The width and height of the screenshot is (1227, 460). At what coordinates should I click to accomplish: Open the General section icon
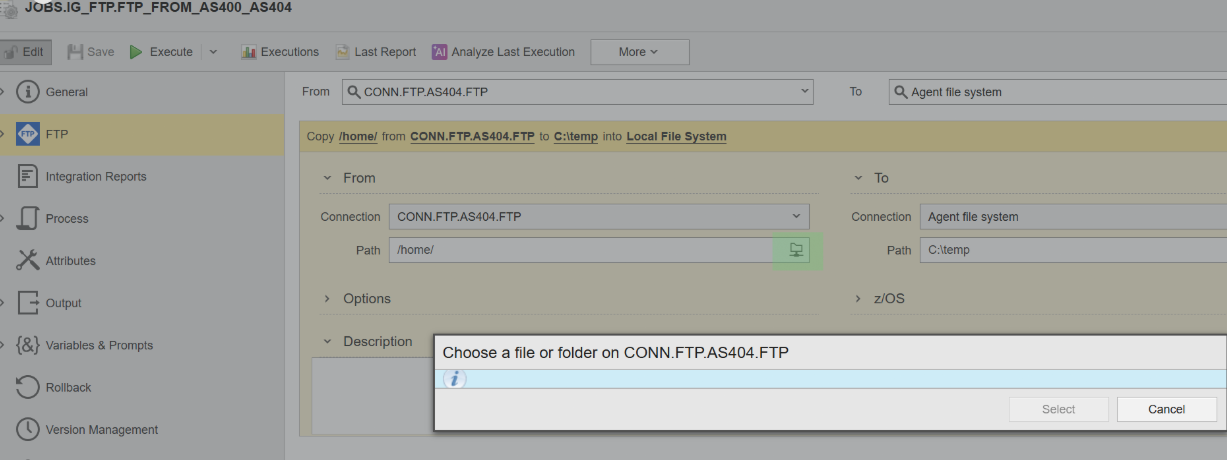coord(28,92)
